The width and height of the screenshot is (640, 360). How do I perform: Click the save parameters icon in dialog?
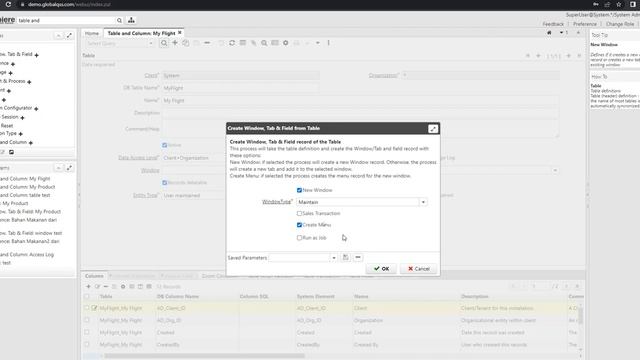pyautogui.click(x=345, y=257)
